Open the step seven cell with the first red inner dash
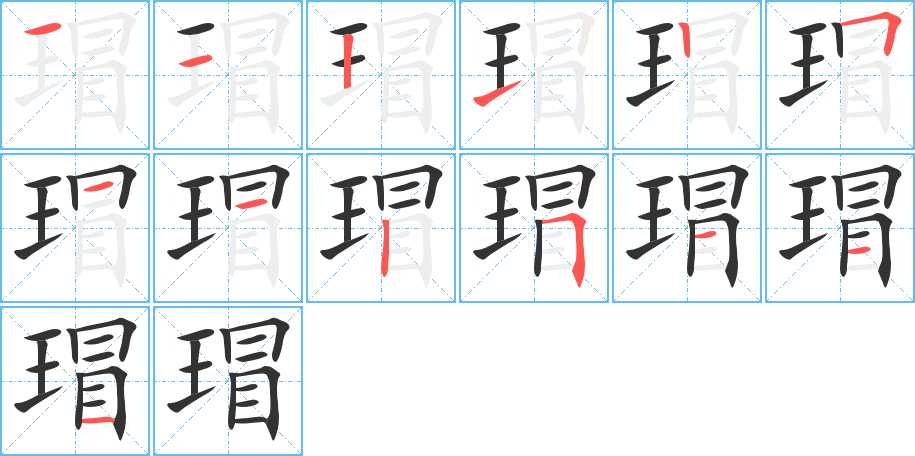 pyautogui.click(x=75, y=228)
